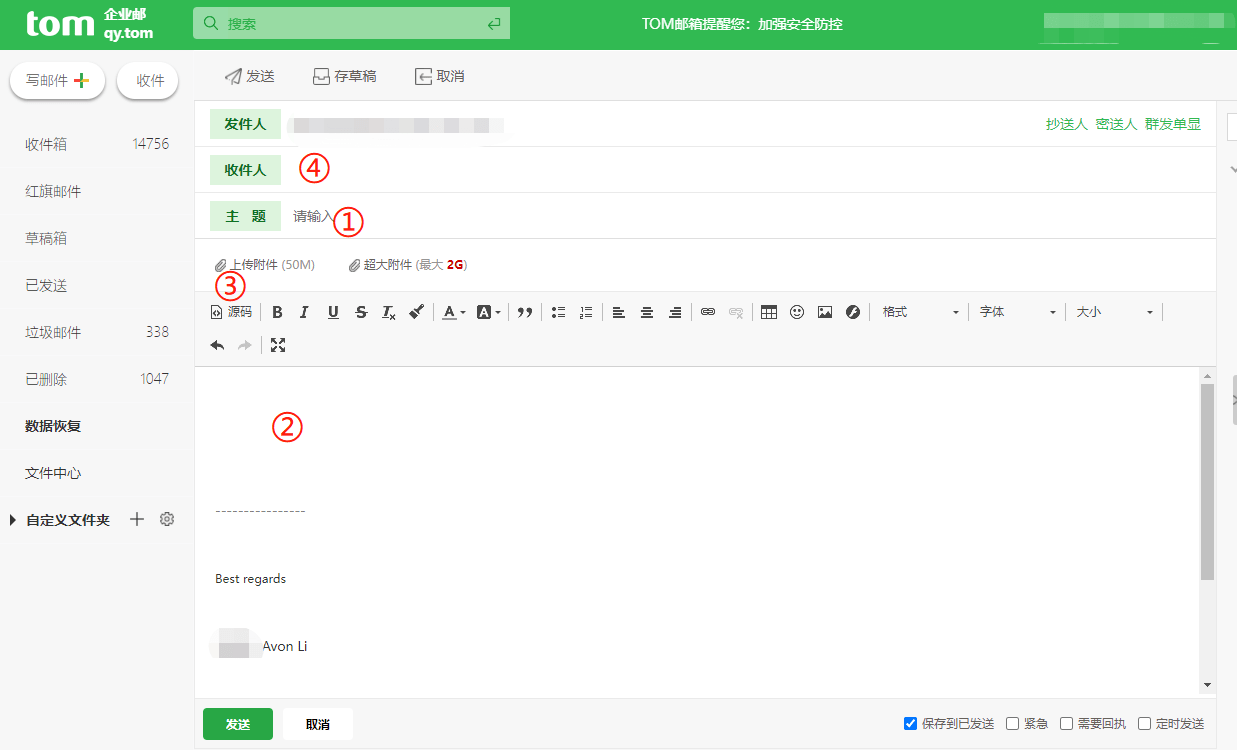Image resolution: width=1237 pixels, height=750 pixels.
Task: Click 取消 in the top toolbar
Action: coord(440,76)
